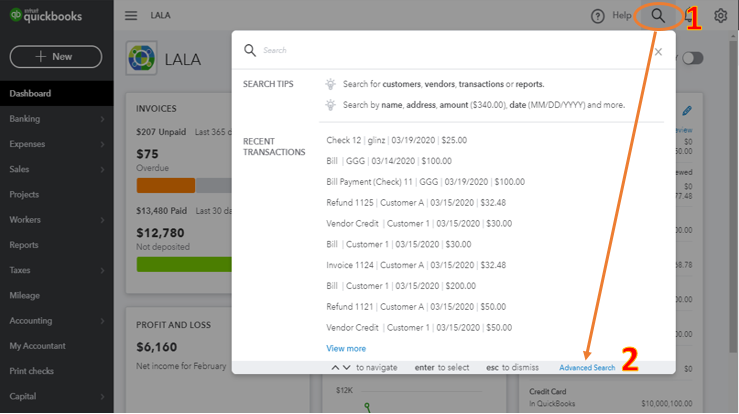Open Bill Customer 1 $200.00

point(401,286)
